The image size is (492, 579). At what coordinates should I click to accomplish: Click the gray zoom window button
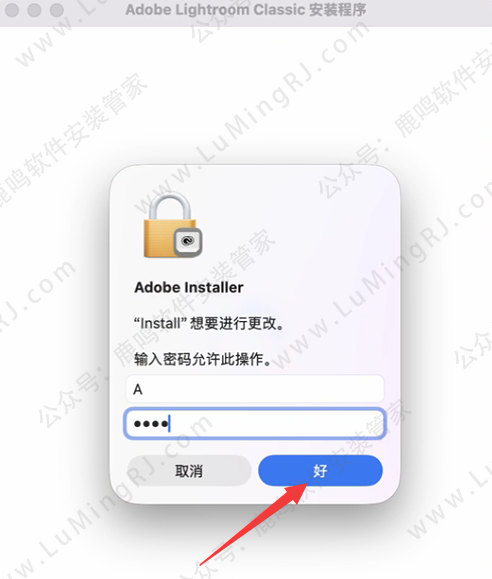(57, 10)
